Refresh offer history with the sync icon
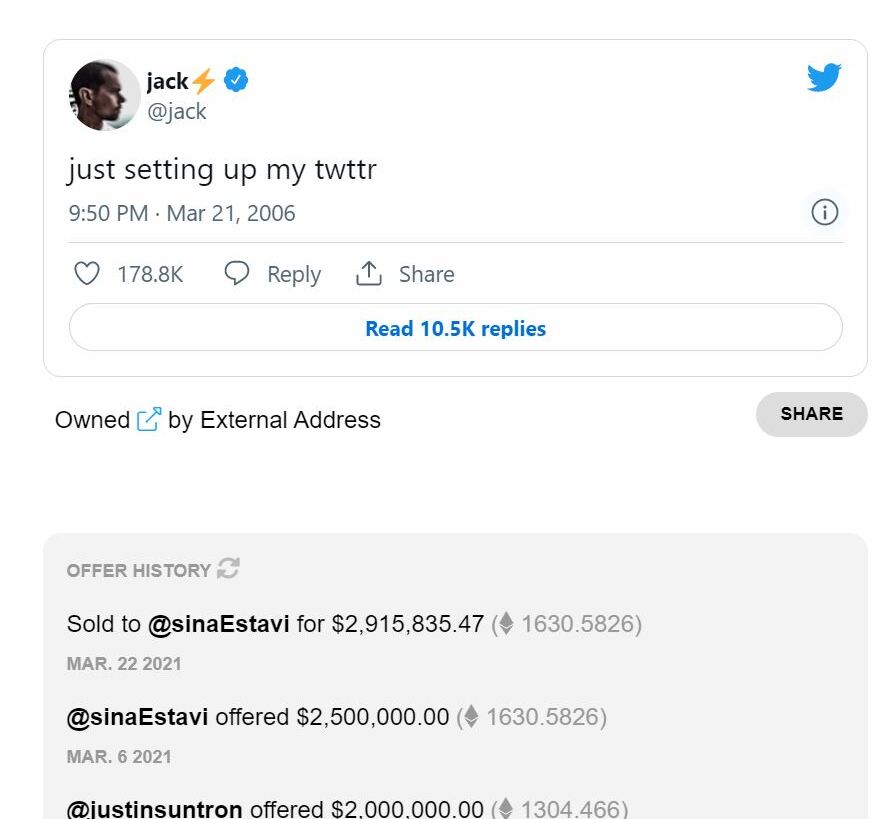Image resolution: width=893 pixels, height=819 pixels. pos(228,569)
